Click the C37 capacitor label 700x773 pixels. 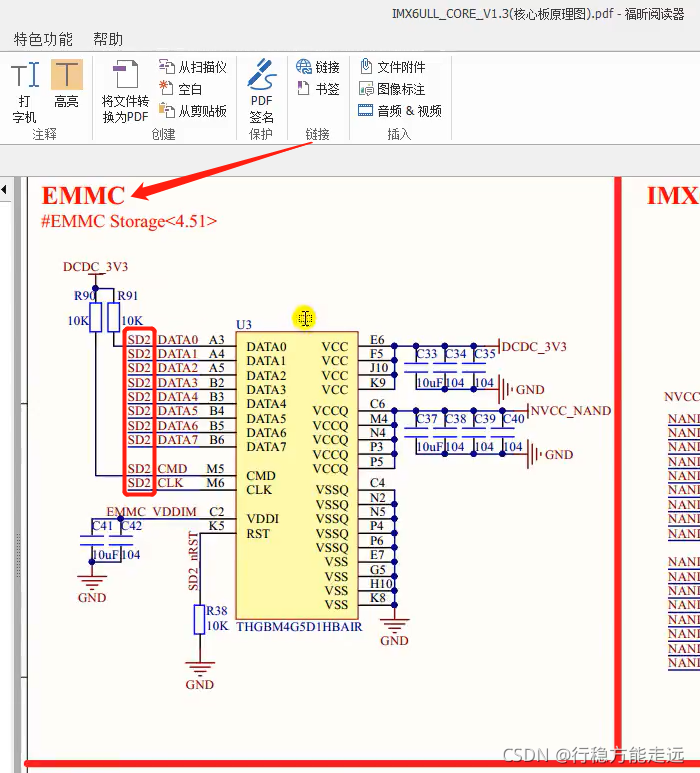pyautogui.click(x=427, y=419)
